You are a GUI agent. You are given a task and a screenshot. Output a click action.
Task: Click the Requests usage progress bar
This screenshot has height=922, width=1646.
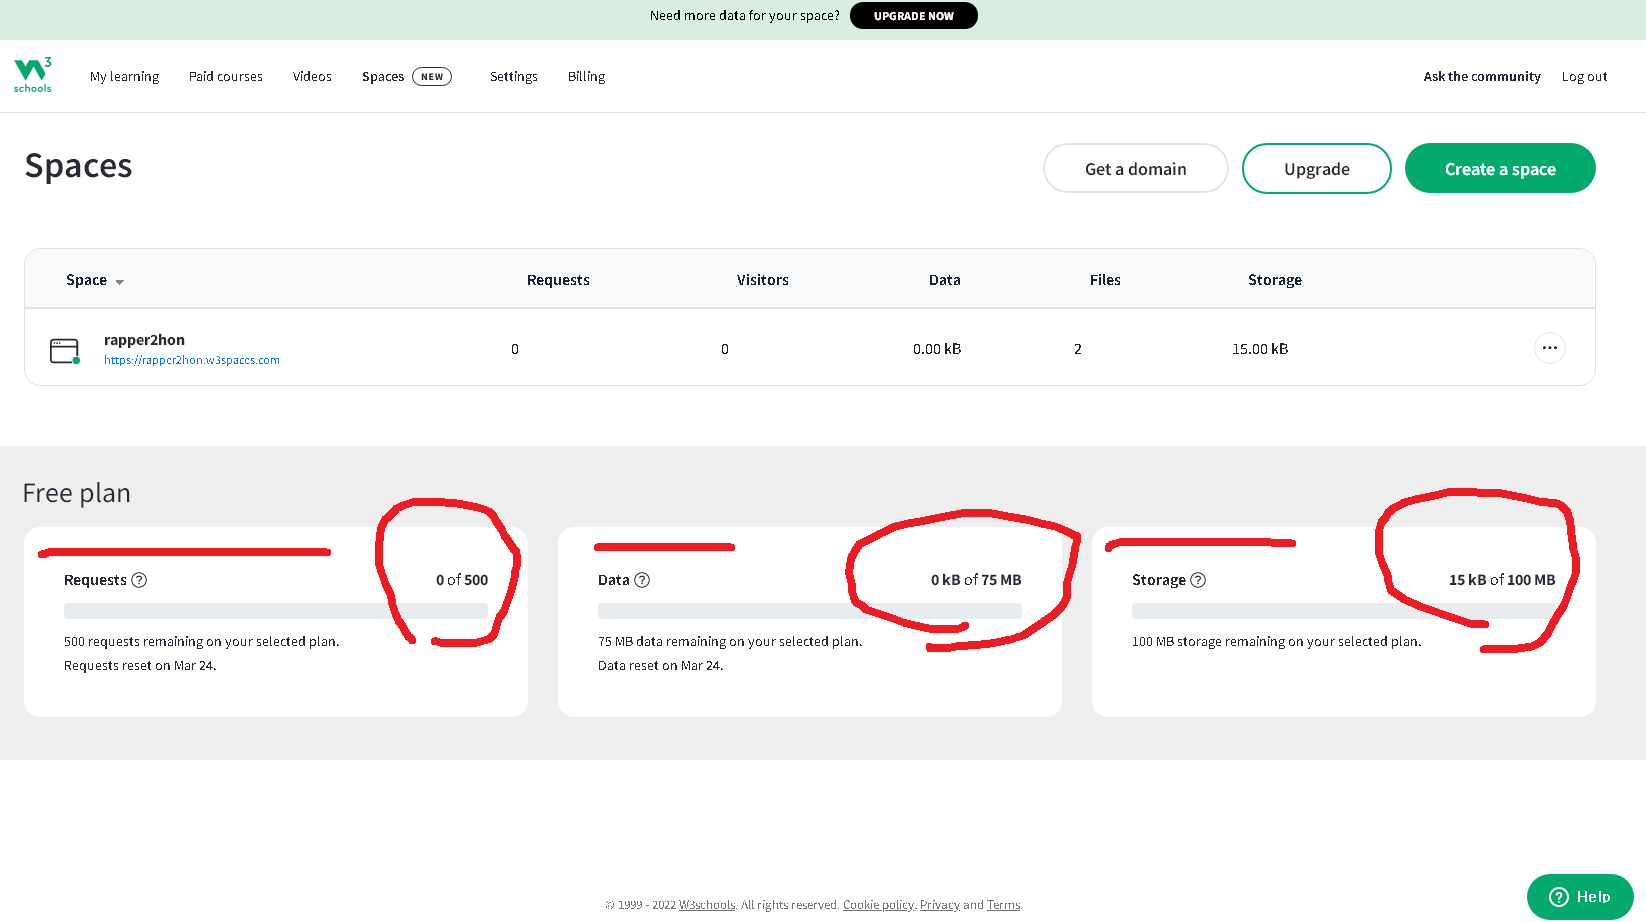(x=276, y=611)
